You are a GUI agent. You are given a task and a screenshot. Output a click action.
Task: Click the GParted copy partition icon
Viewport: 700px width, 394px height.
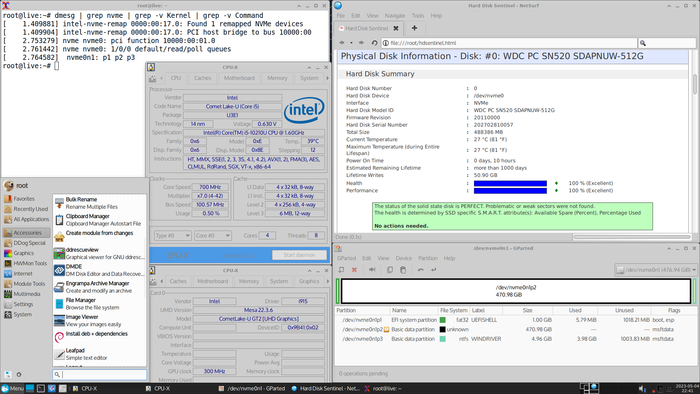(390, 270)
